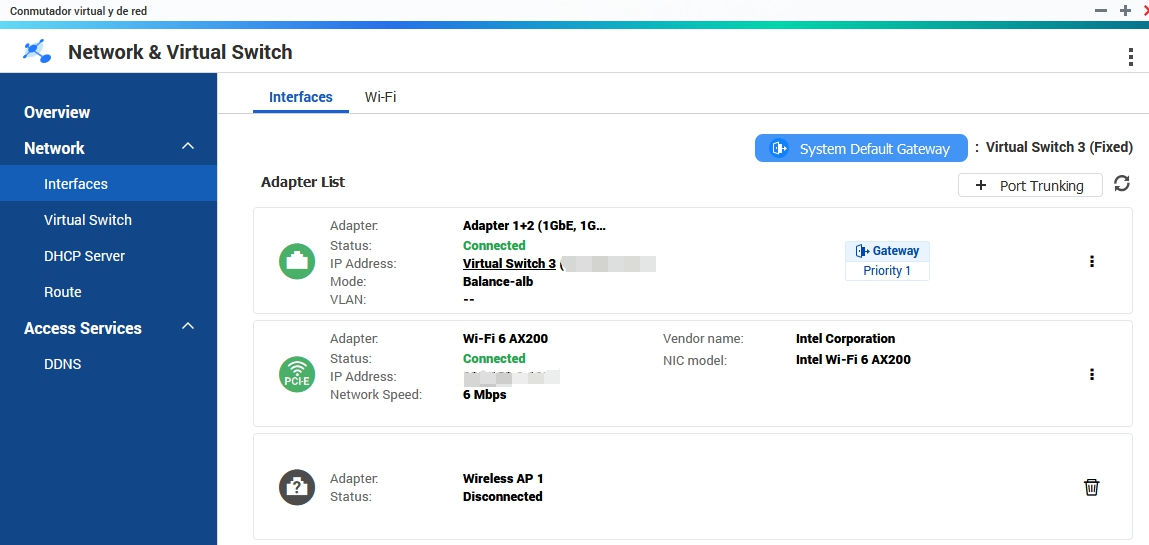Open the Virtual Switch 3 link
Screen dimensions: 1149x545
(509, 264)
